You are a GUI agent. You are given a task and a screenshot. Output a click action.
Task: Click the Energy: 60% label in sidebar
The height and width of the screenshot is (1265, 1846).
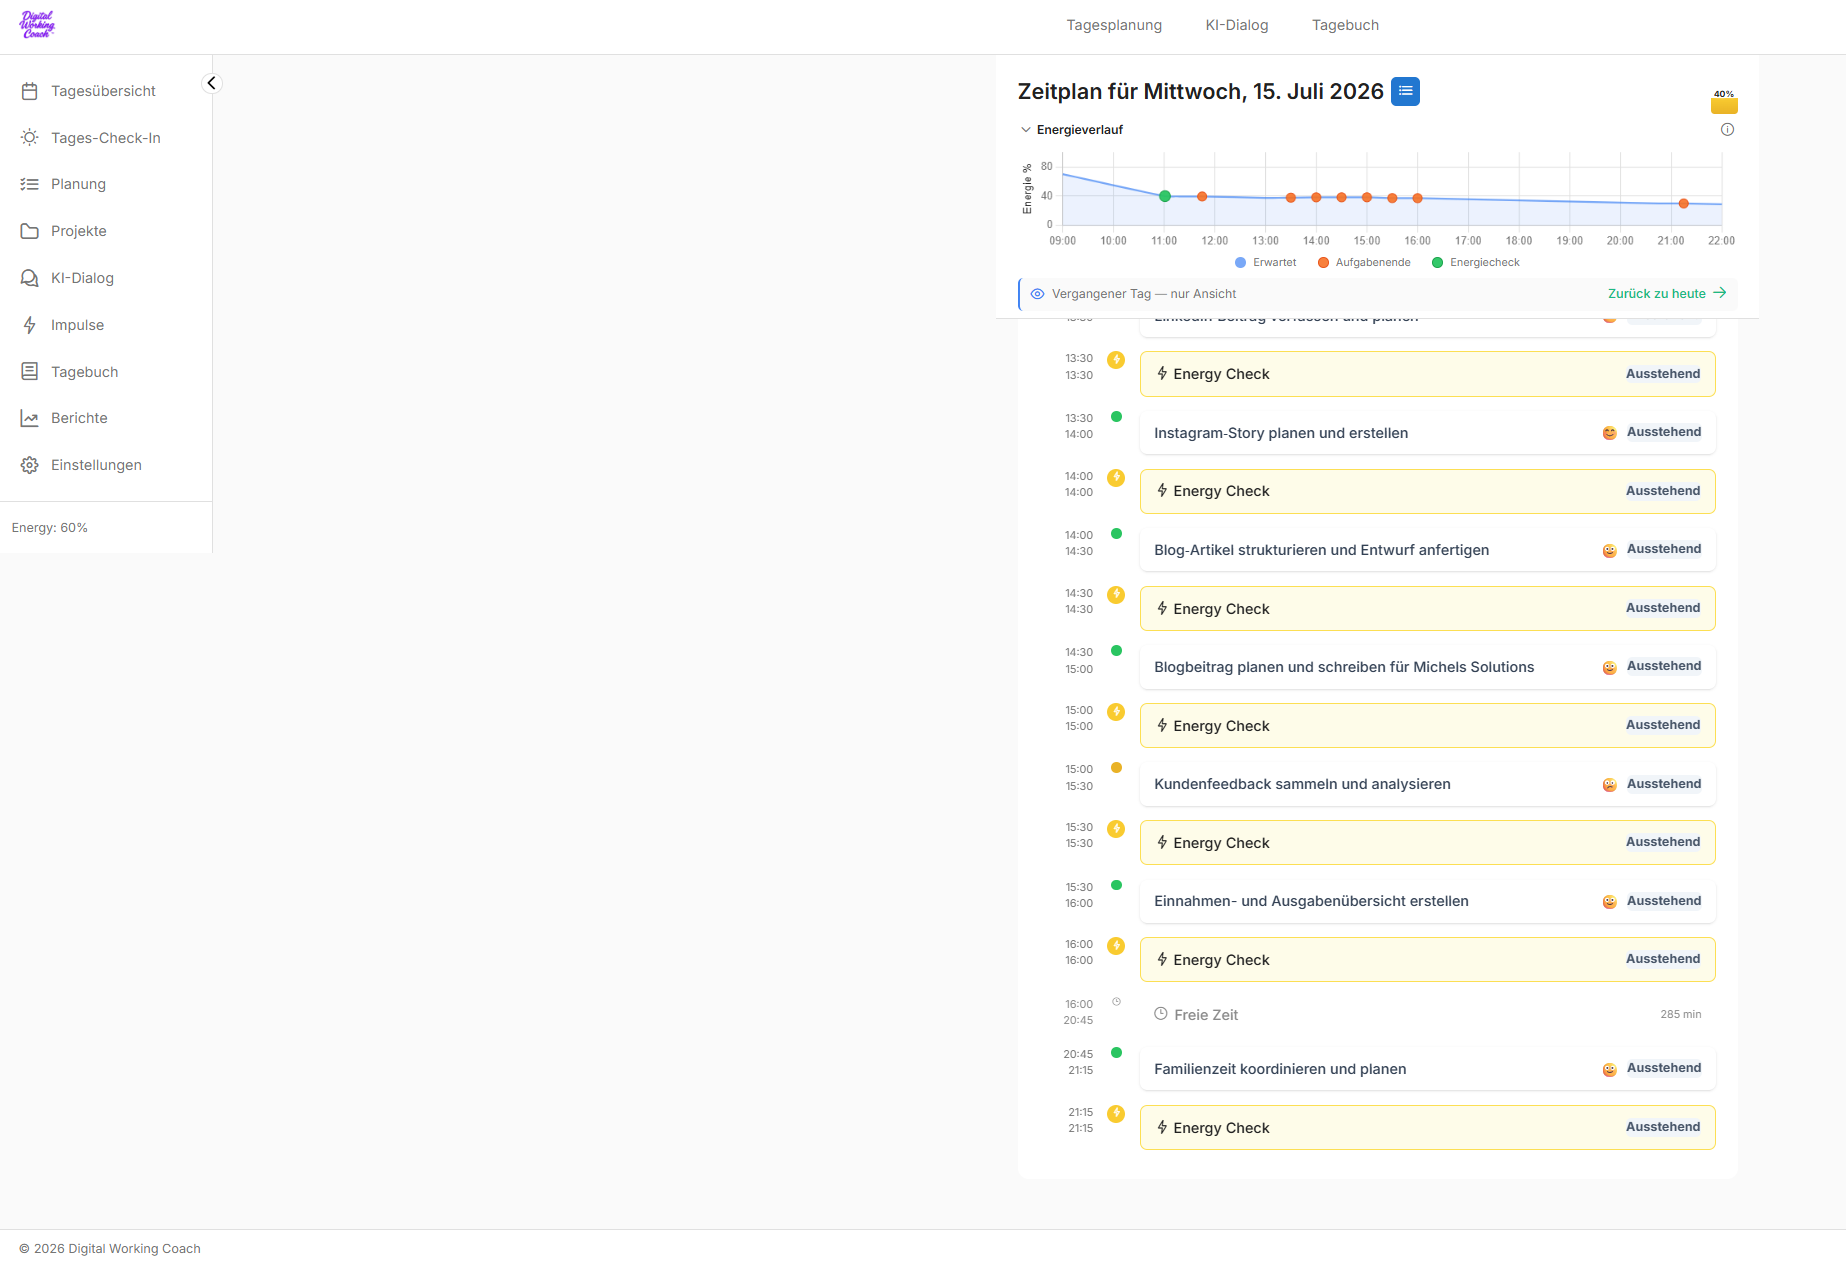coord(50,528)
